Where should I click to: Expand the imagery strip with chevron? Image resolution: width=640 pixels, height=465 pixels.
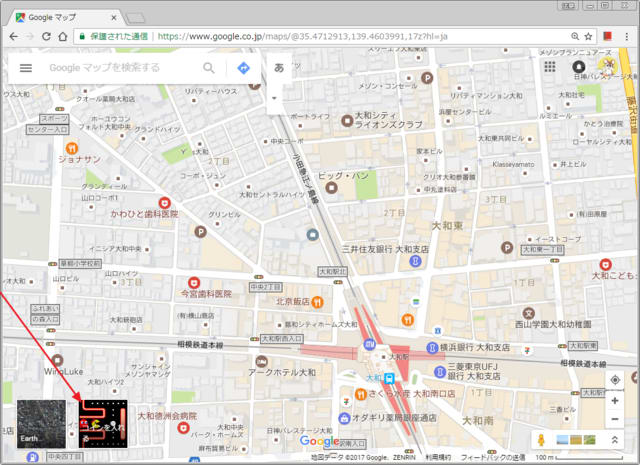pos(614,440)
